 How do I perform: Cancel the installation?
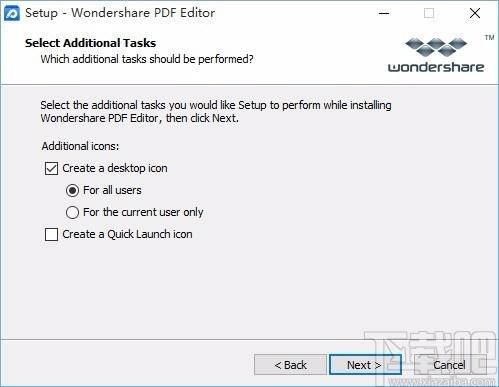click(450, 365)
